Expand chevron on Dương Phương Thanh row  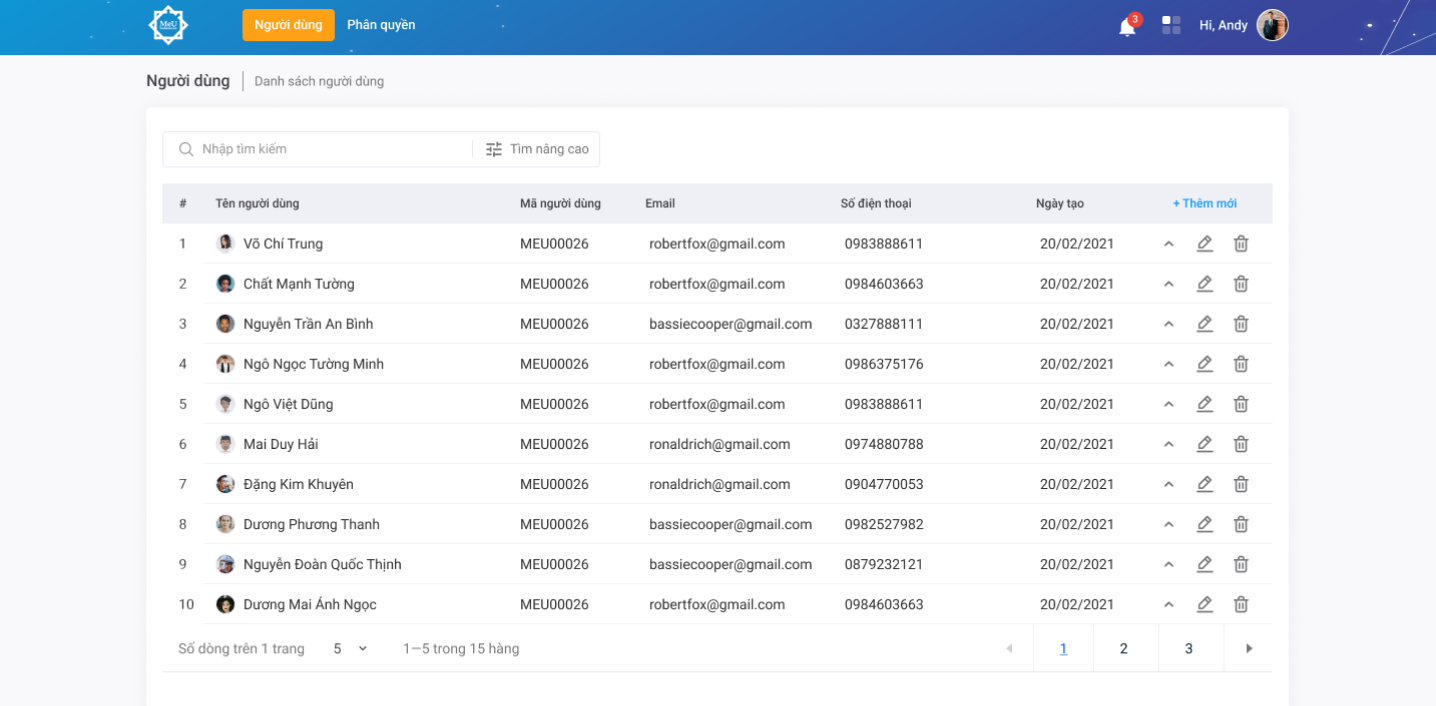pos(1168,524)
